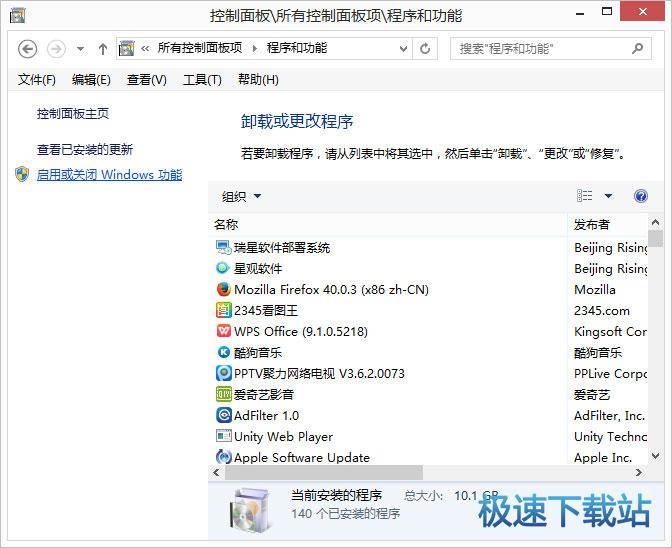Sort by 发布者 column header

click(x=608, y=225)
